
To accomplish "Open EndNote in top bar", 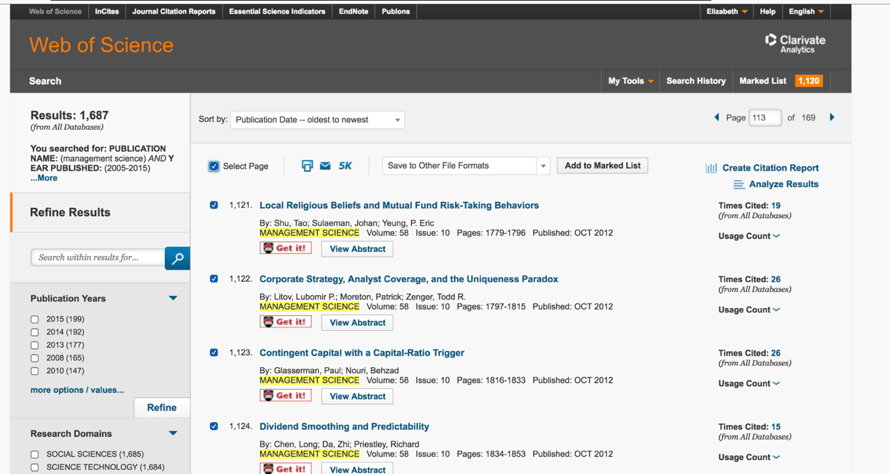I will [x=353, y=11].
